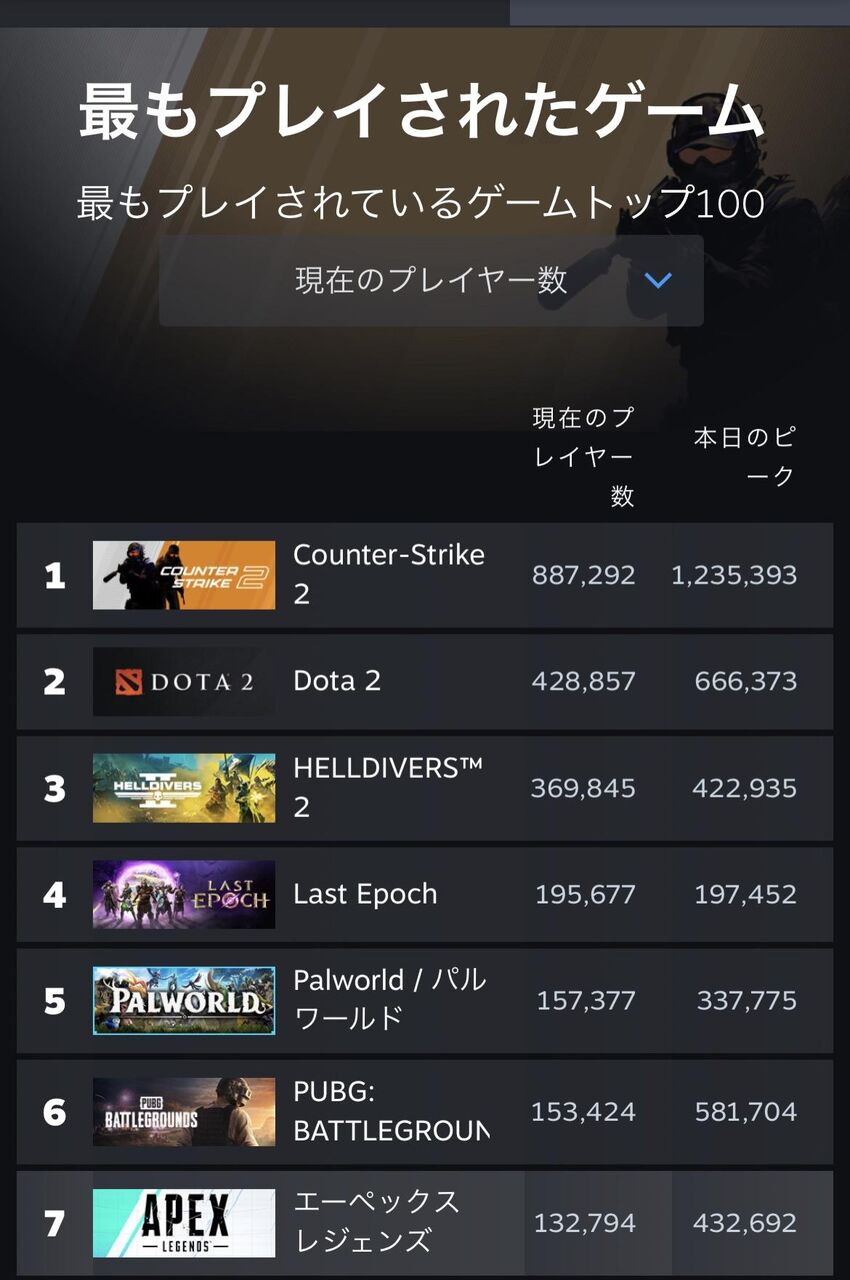Open the Dota 2 logo thumbnail
Screen dimensions: 850x1280
pyautogui.click(x=184, y=682)
